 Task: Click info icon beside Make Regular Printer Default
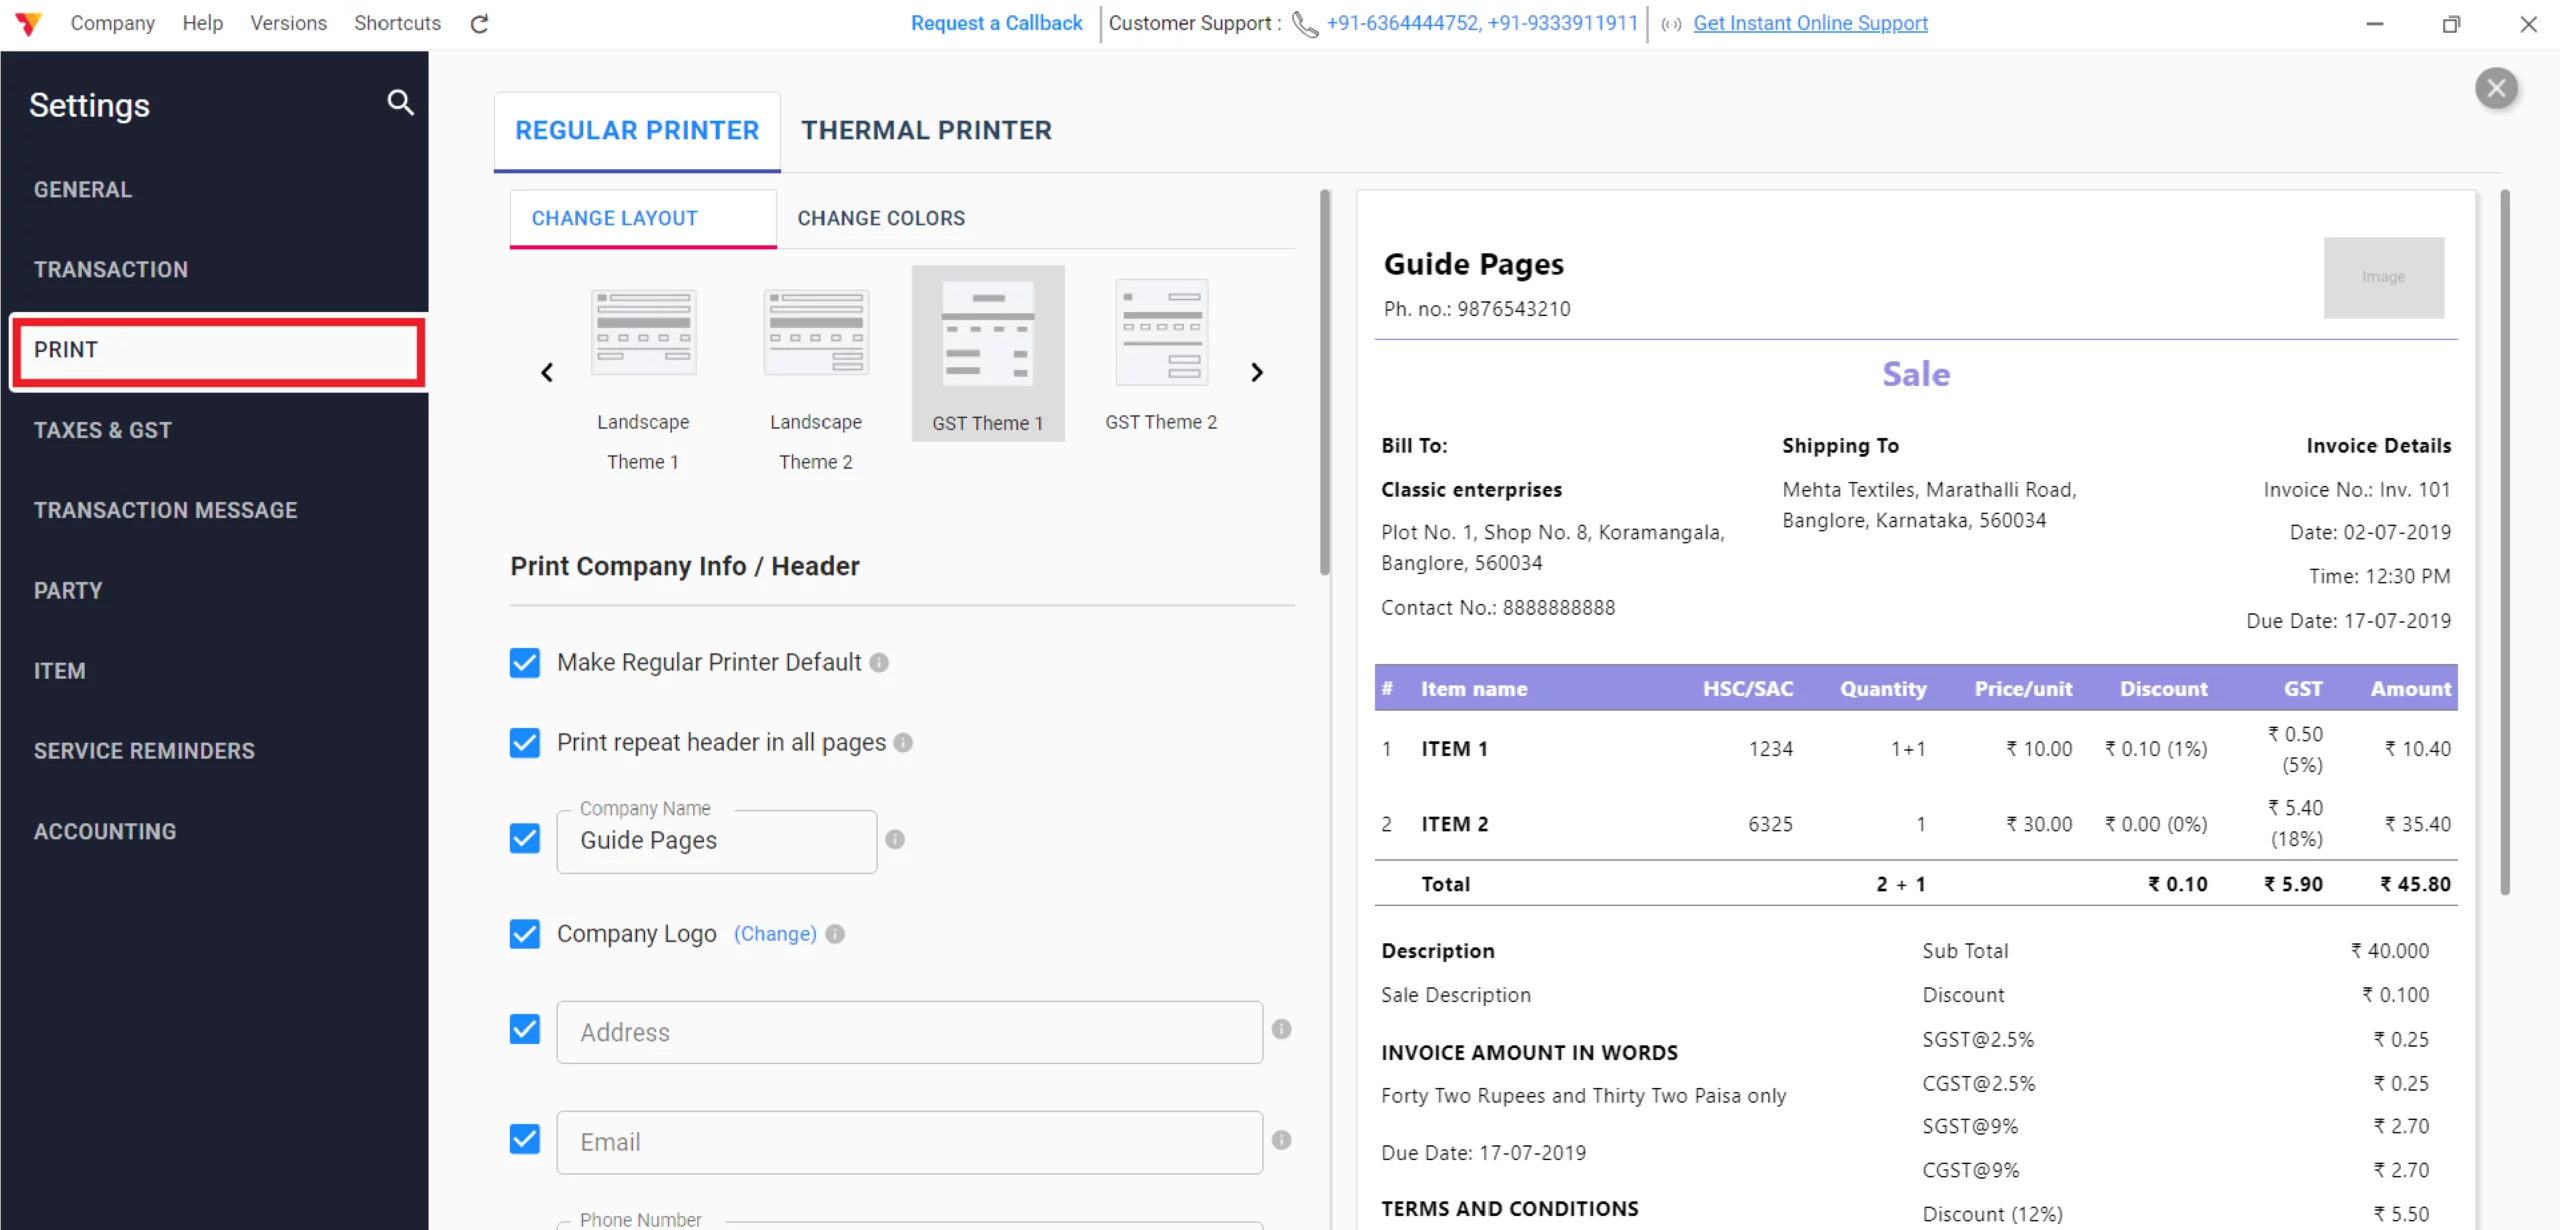tap(879, 663)
